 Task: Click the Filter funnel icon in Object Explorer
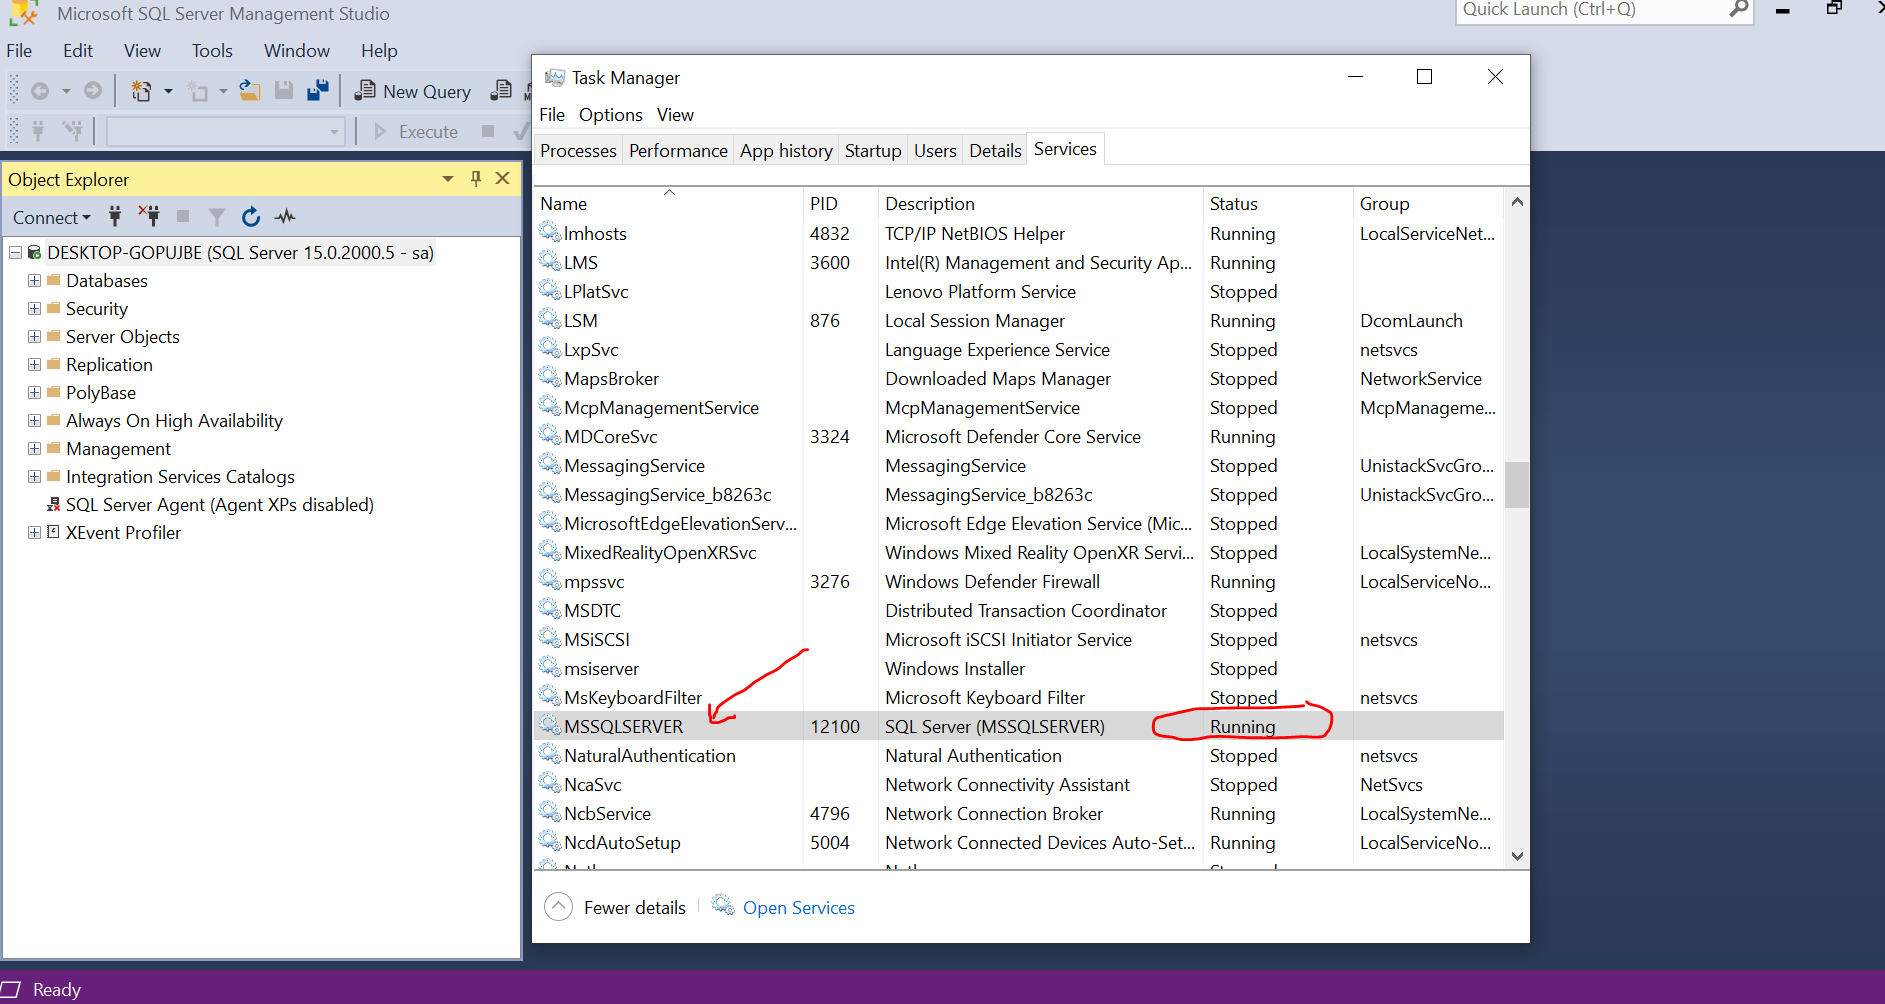tap(217, 217)
